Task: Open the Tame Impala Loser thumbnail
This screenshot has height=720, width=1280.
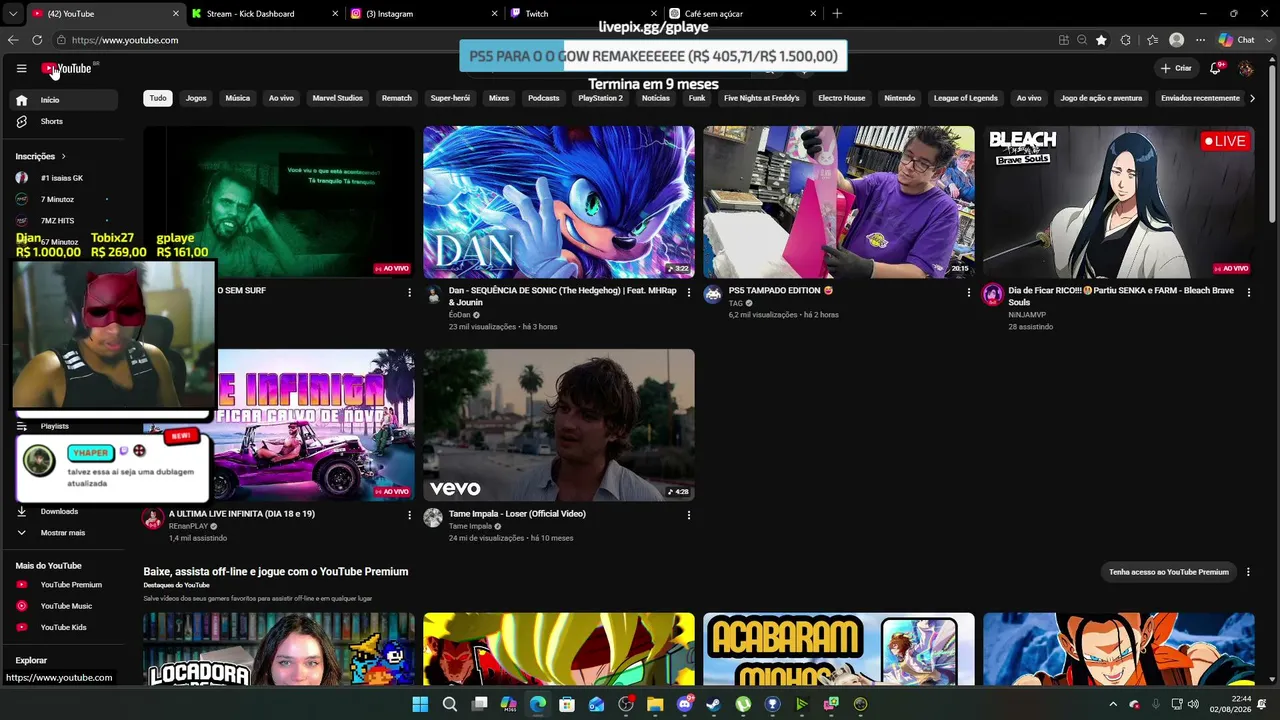Action: [559, 425]
